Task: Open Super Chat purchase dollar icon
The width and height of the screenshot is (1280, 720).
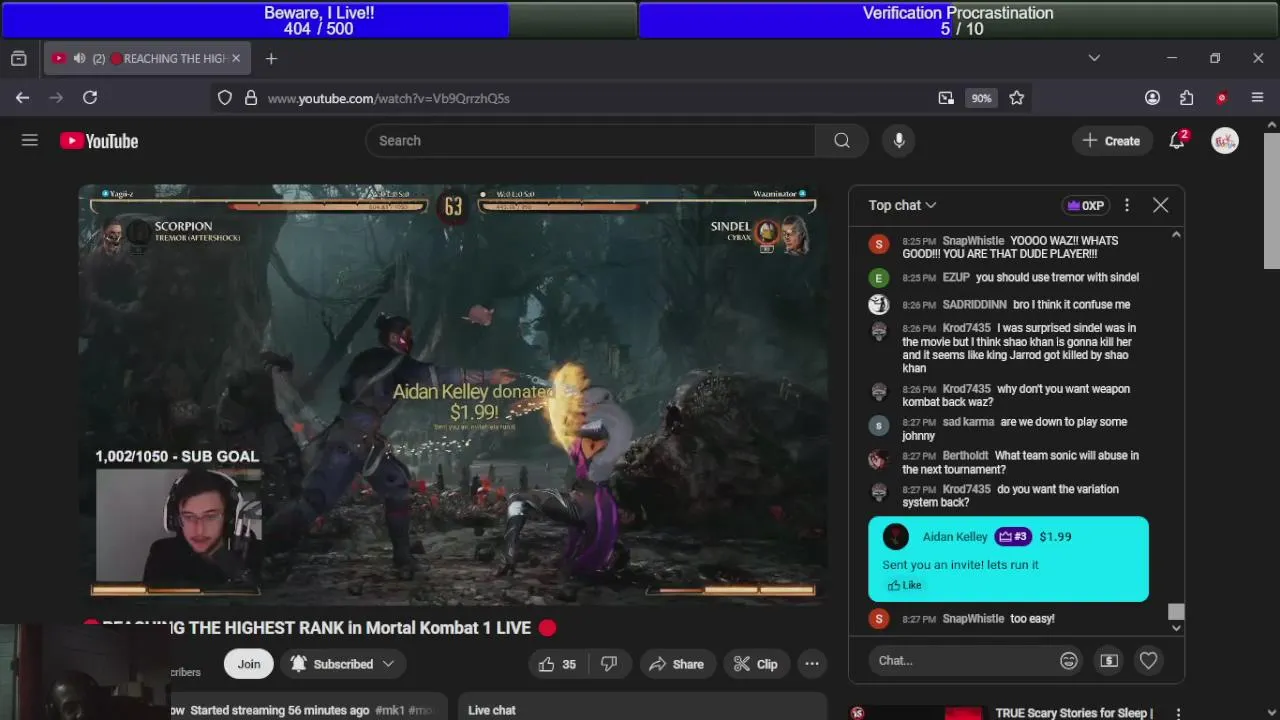Action: (1109, 661)
